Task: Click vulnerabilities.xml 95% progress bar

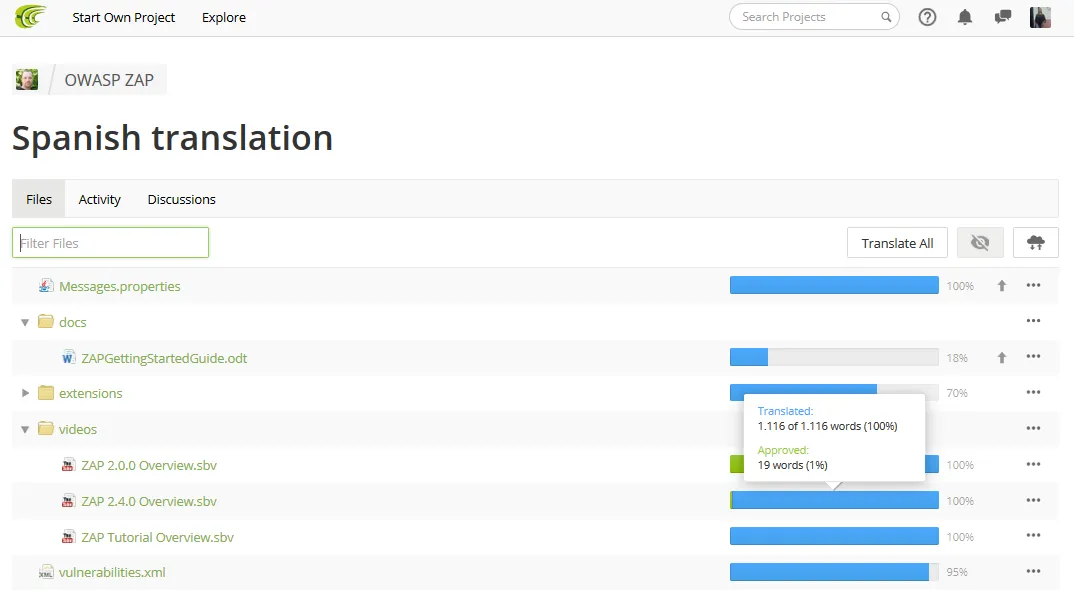Action: pyautogui.click(x=834, y=571)
